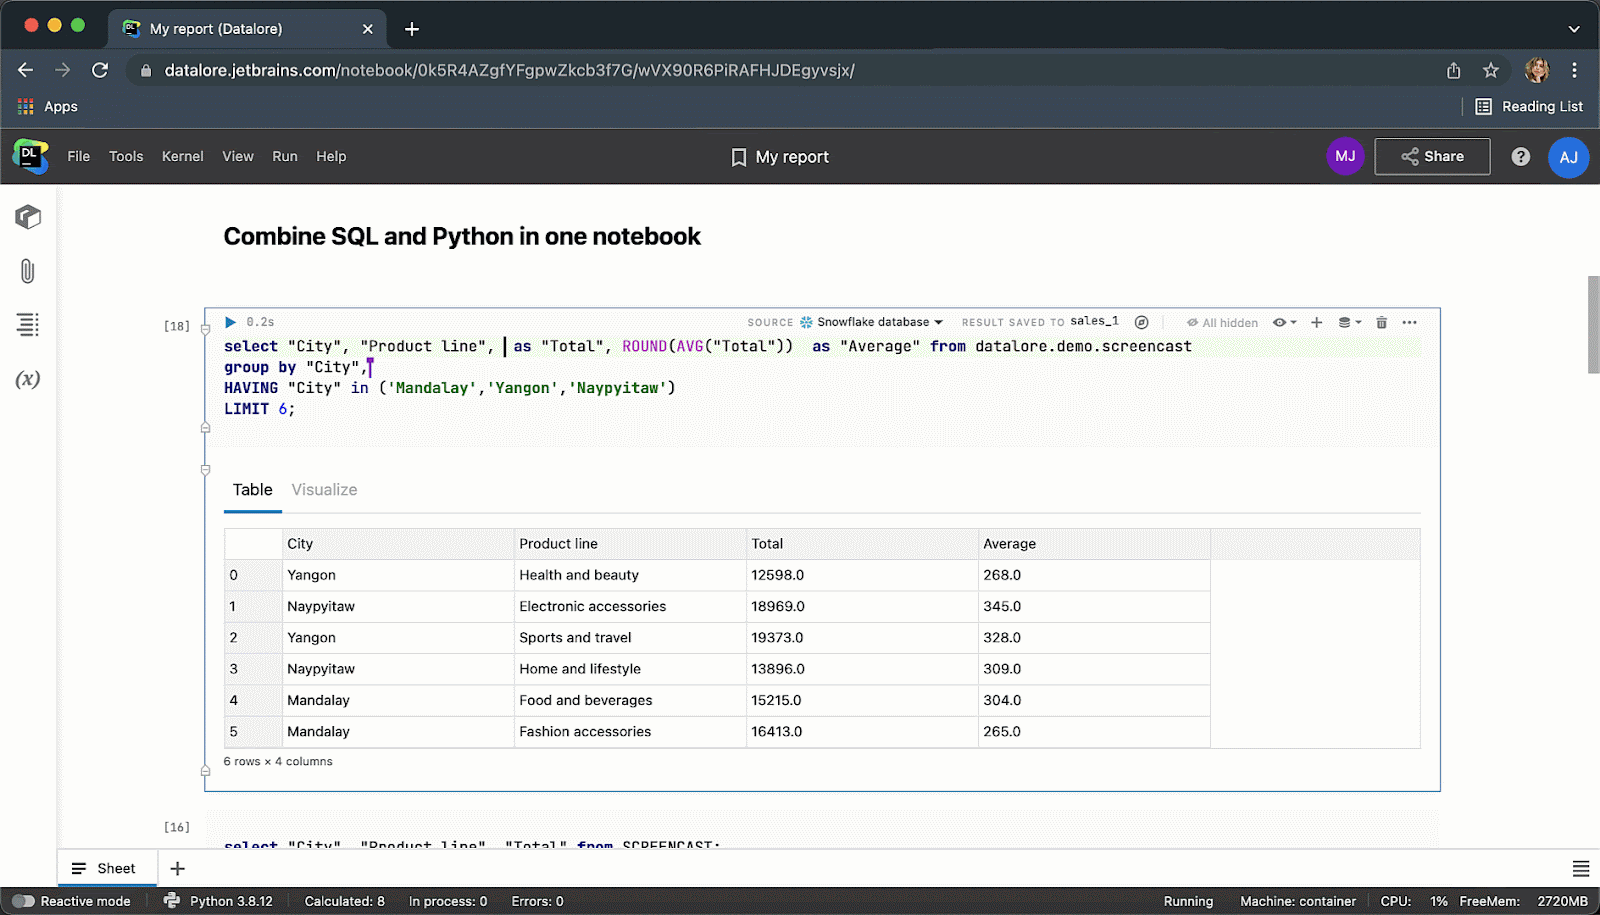1600x915 pixels.
Task: Delete the SQL cell with trash icon
Action: pyautogui.click(x=1381, y=322)
